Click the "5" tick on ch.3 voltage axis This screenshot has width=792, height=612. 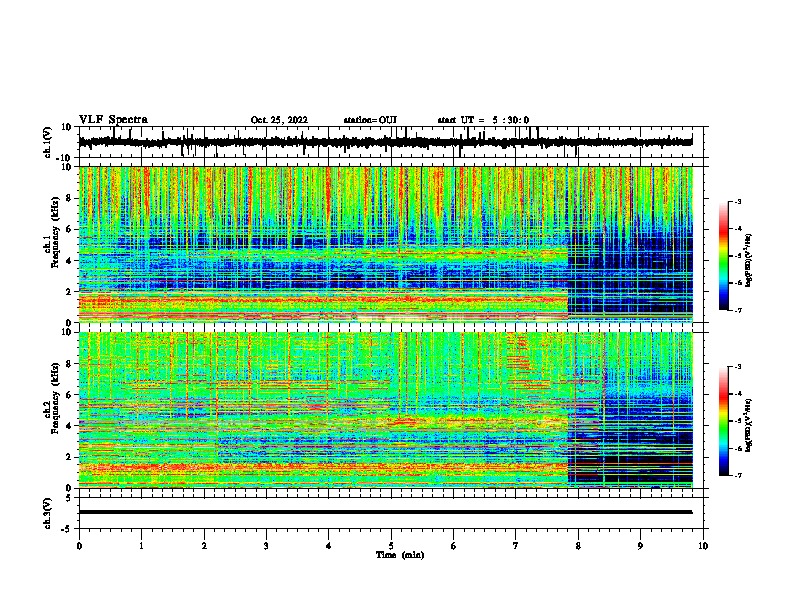(x=69, y=498)
